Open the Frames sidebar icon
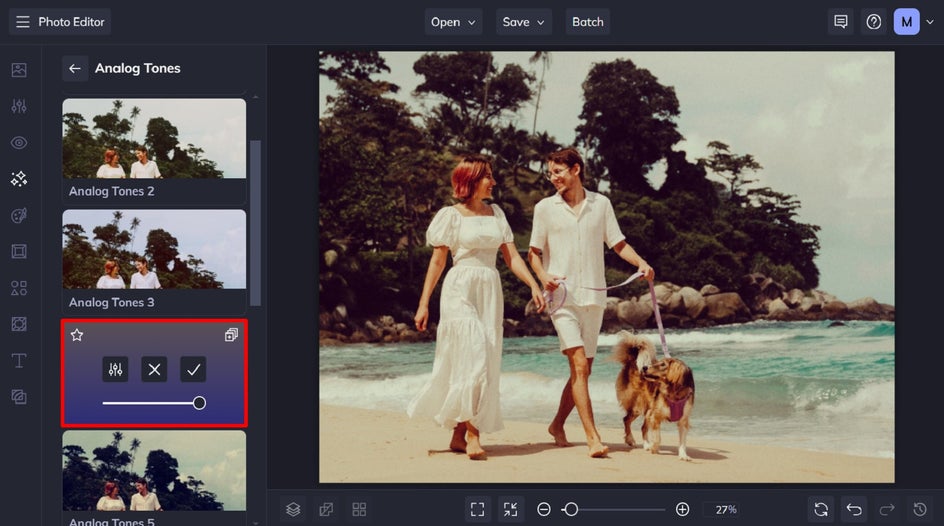The height and width of the screenshot is (526, 944). pyautogui.click(x=19, y=252)
